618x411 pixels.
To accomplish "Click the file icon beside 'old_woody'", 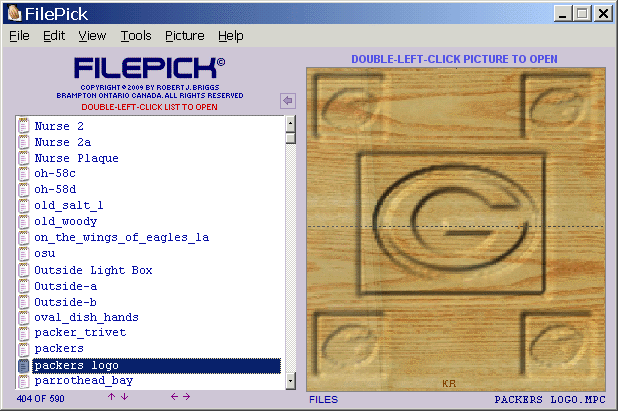I will (x=24, y=221).
